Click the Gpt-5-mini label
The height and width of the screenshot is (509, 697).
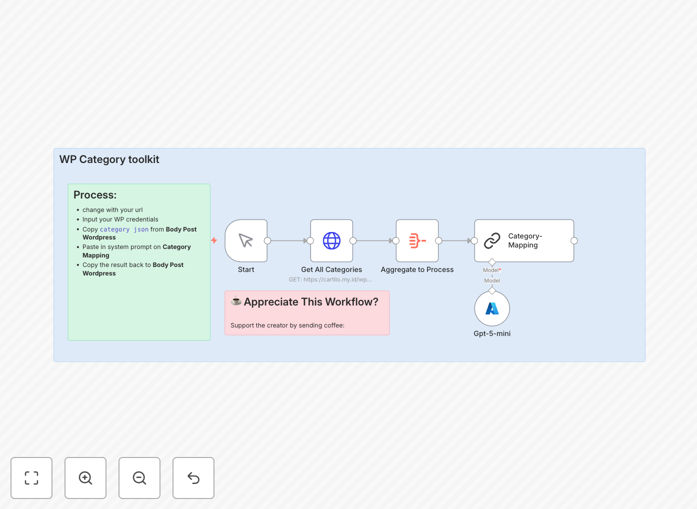[x=492, y=333]
